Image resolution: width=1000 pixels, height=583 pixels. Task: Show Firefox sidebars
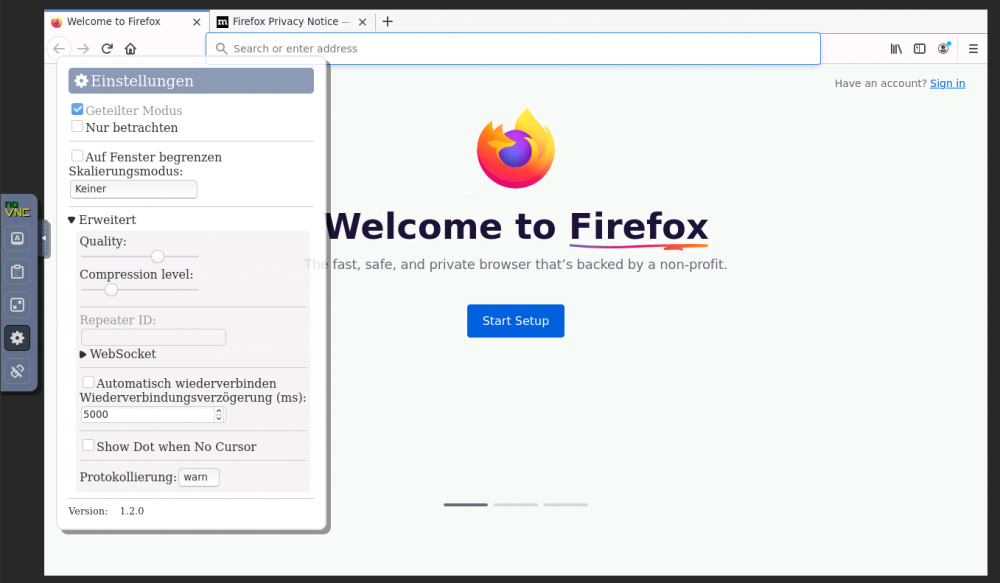pos(920,48)
